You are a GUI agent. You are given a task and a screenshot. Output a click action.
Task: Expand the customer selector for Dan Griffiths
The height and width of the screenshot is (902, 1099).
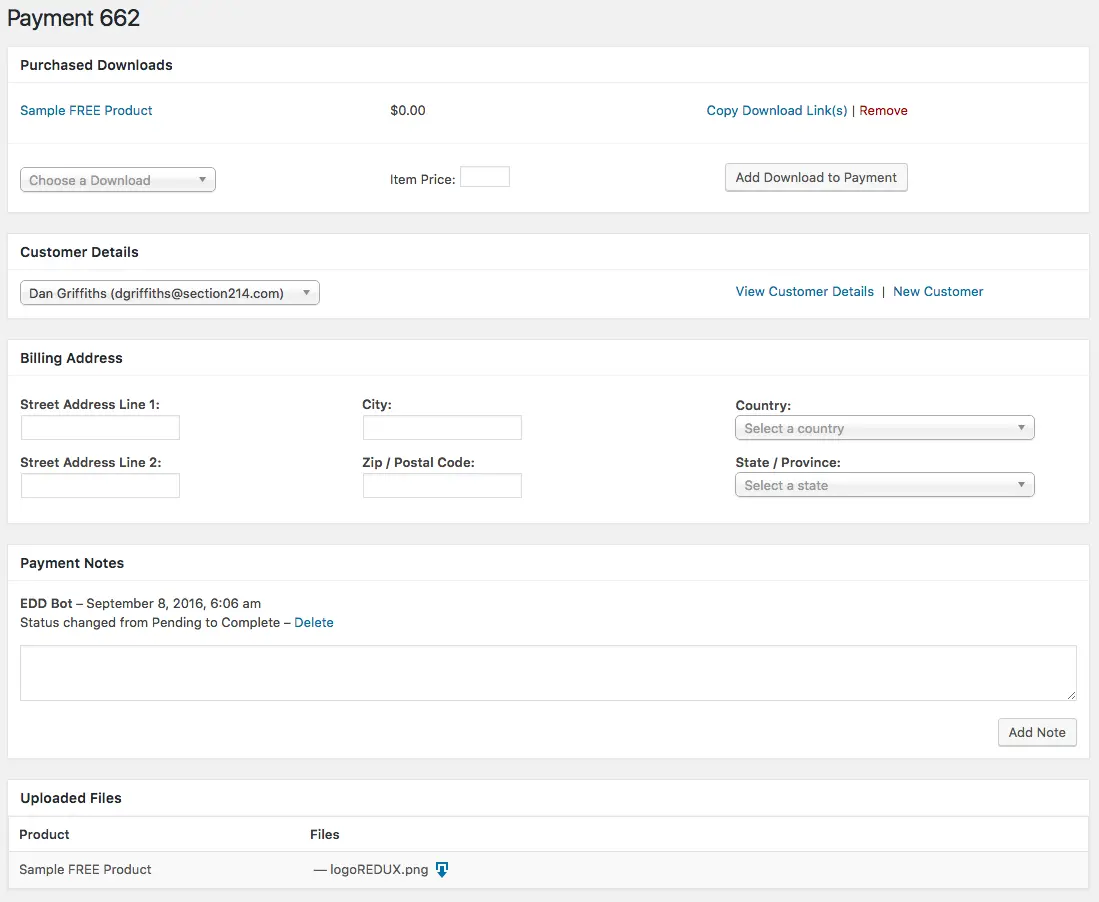[x=170, y=293]
